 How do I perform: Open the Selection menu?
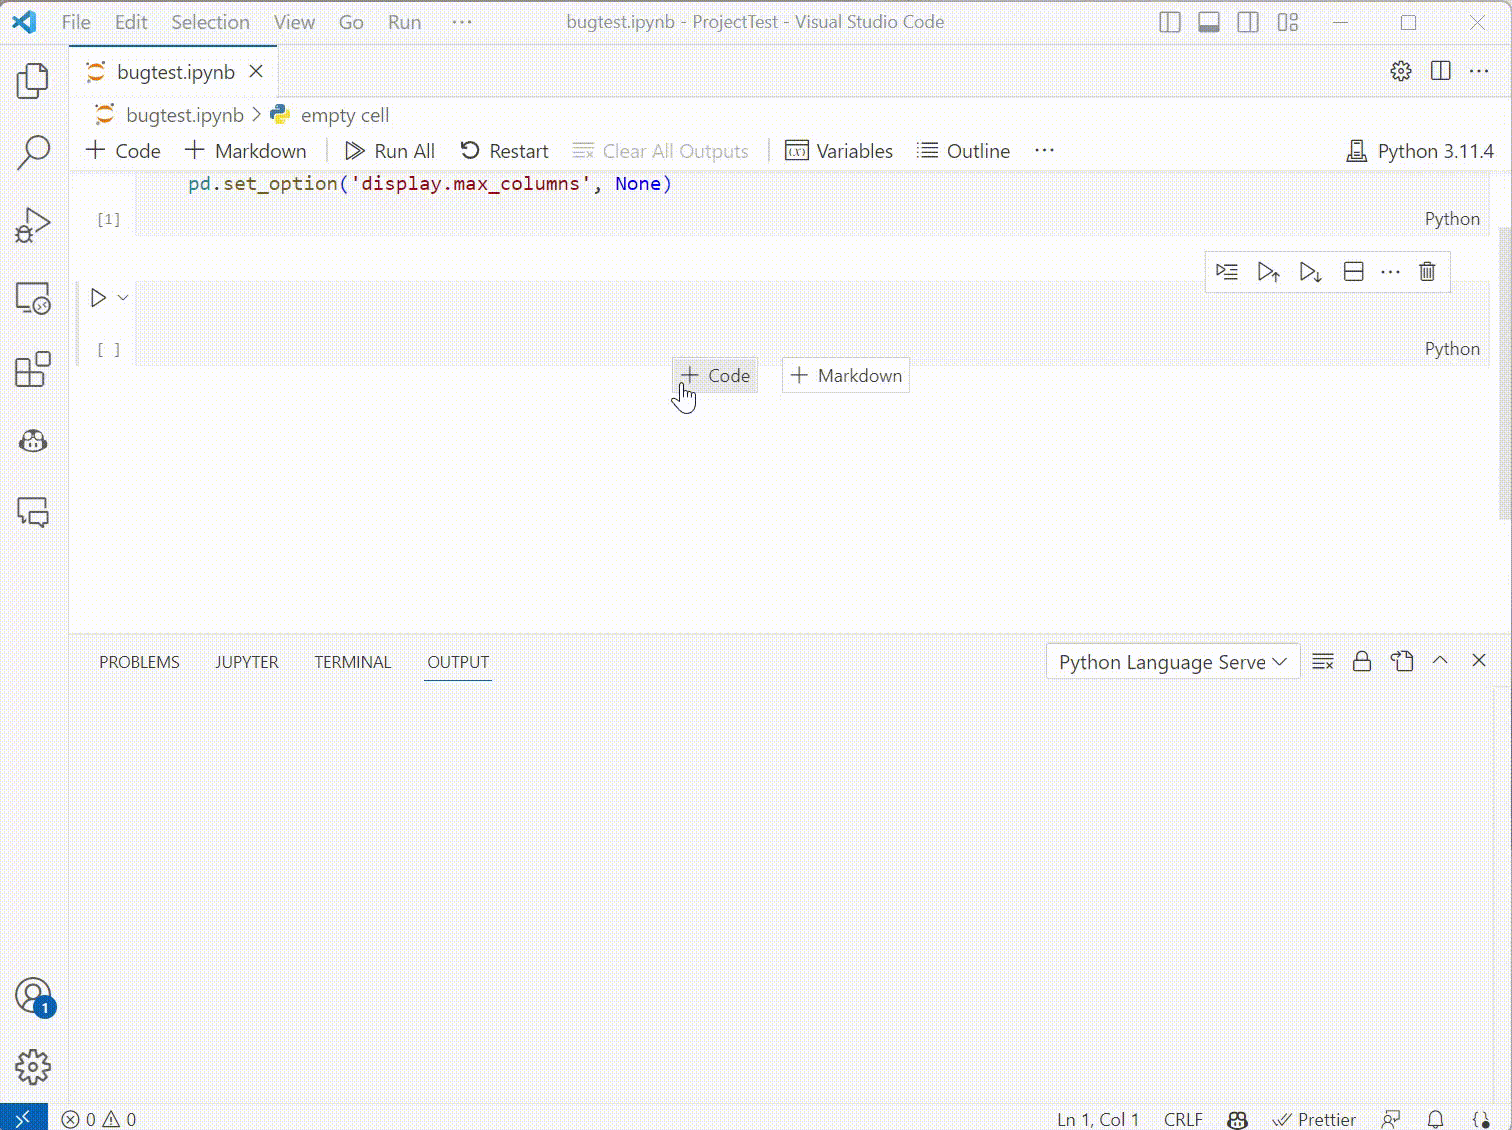[x=209, y=21]
